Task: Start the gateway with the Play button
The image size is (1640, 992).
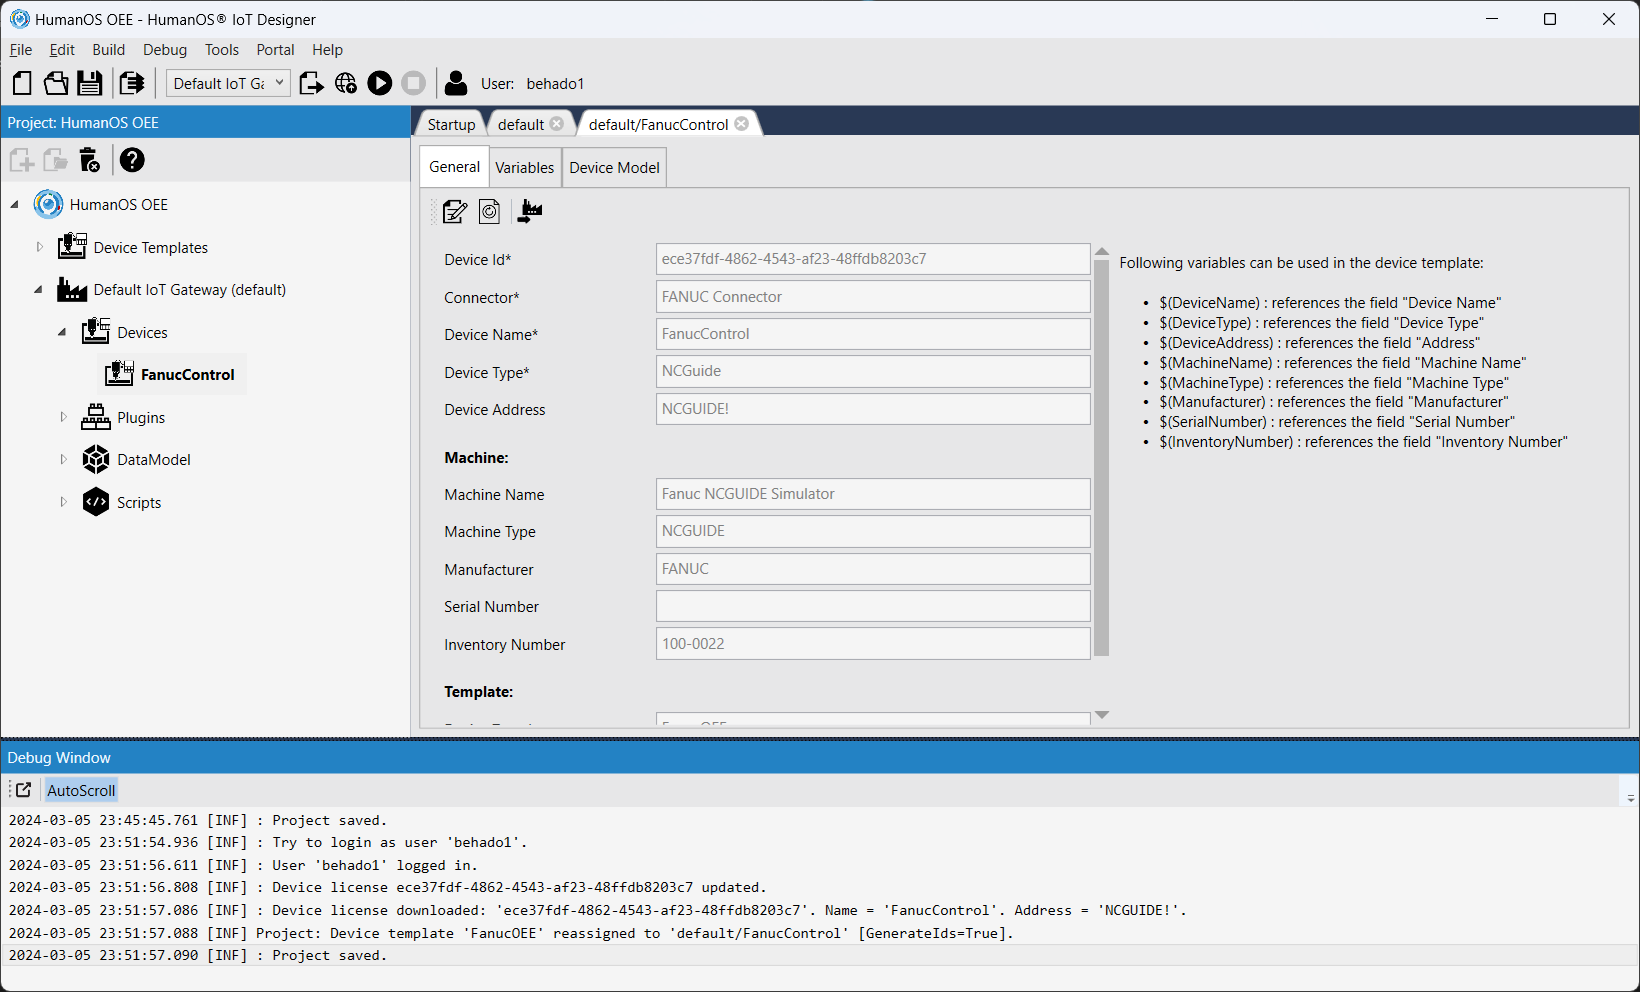Action: (380, 83)
